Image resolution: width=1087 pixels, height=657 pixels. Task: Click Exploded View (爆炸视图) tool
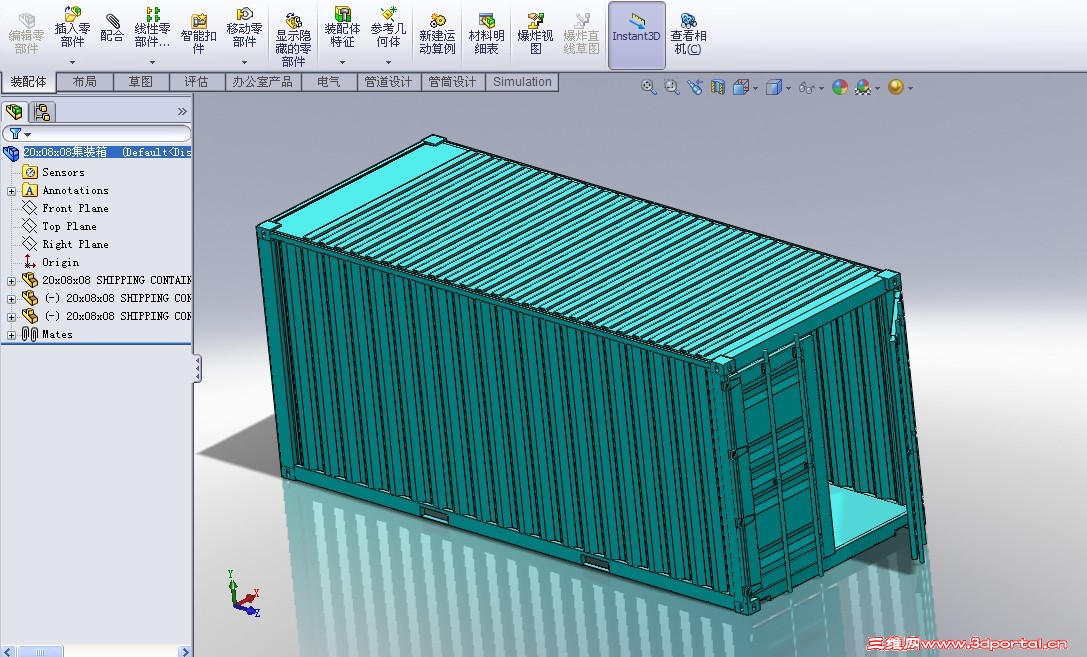coord(535,33)
